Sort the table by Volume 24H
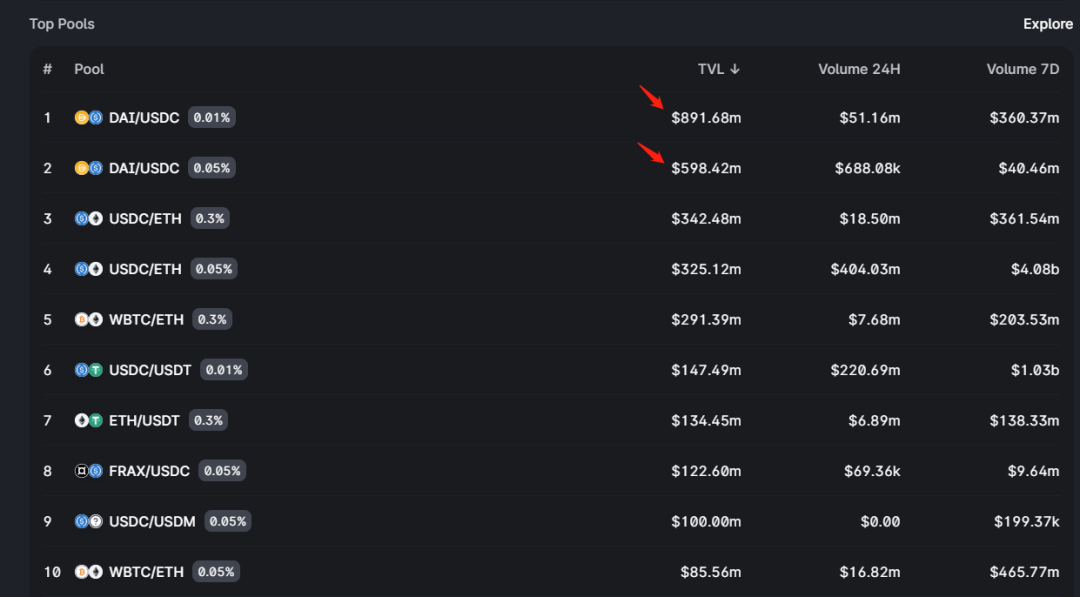This screenshot has width=1080, height=597. [859, 69]
